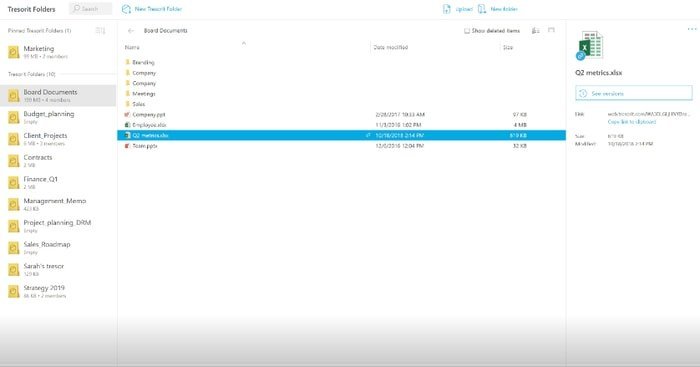Open the Sales folder
Image resolution: width=700 pixels, height=367 pixels.
tap(138, 104)
